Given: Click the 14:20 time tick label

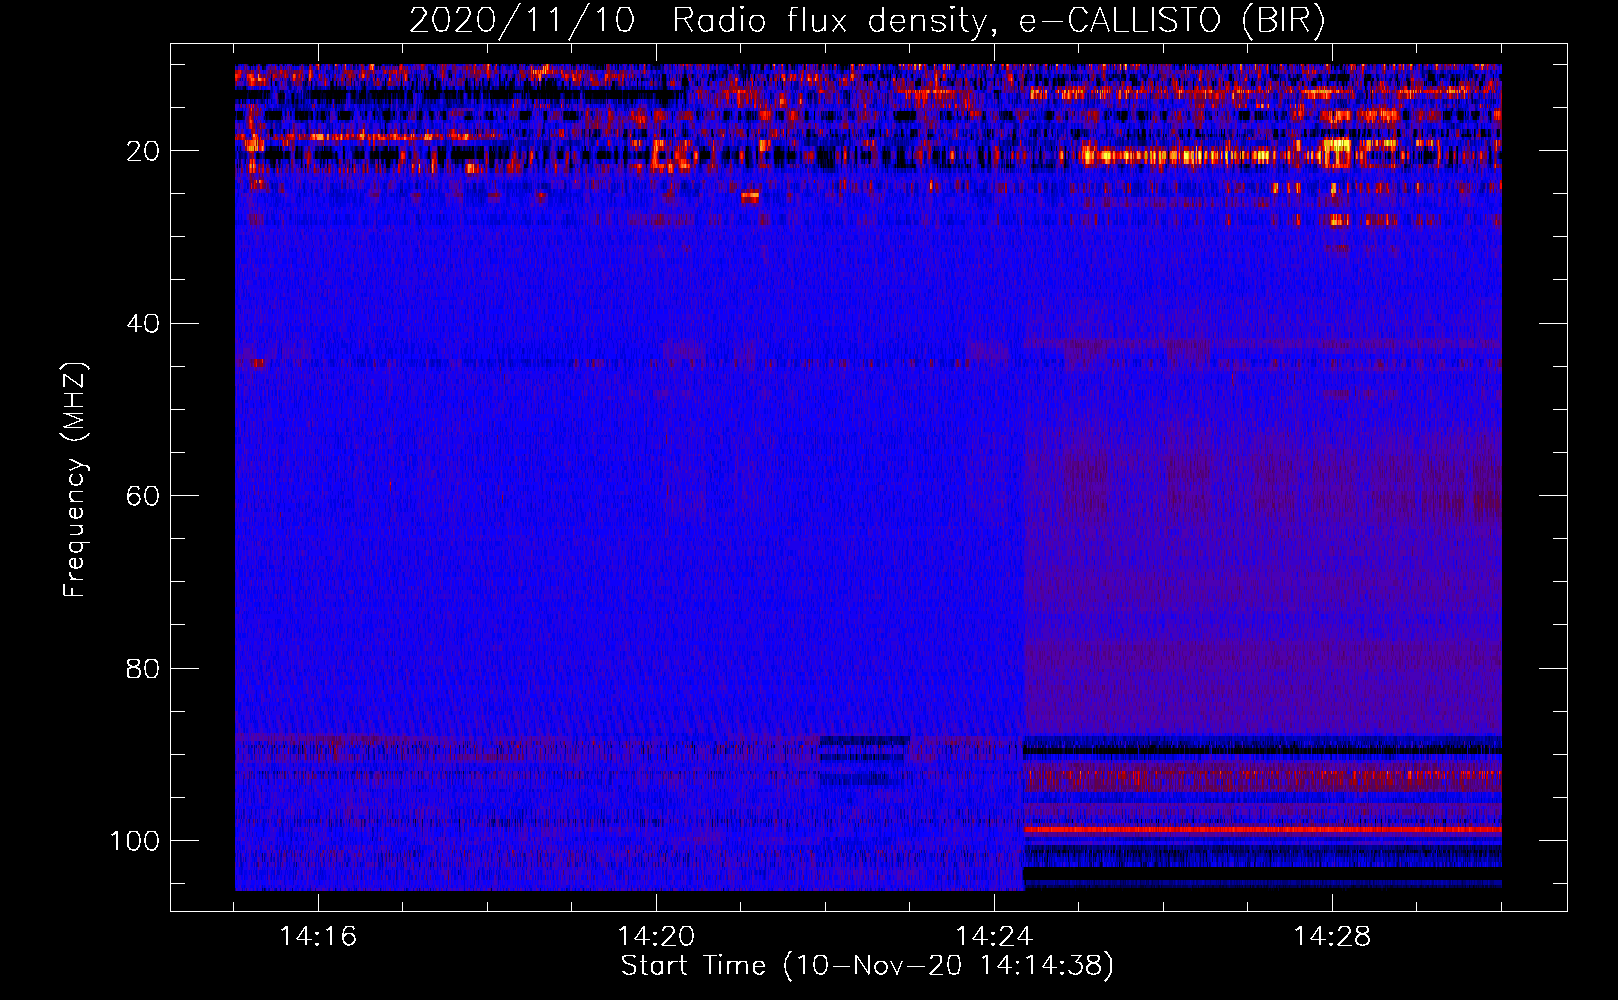Looking at the screenshot, I should 656,937.
